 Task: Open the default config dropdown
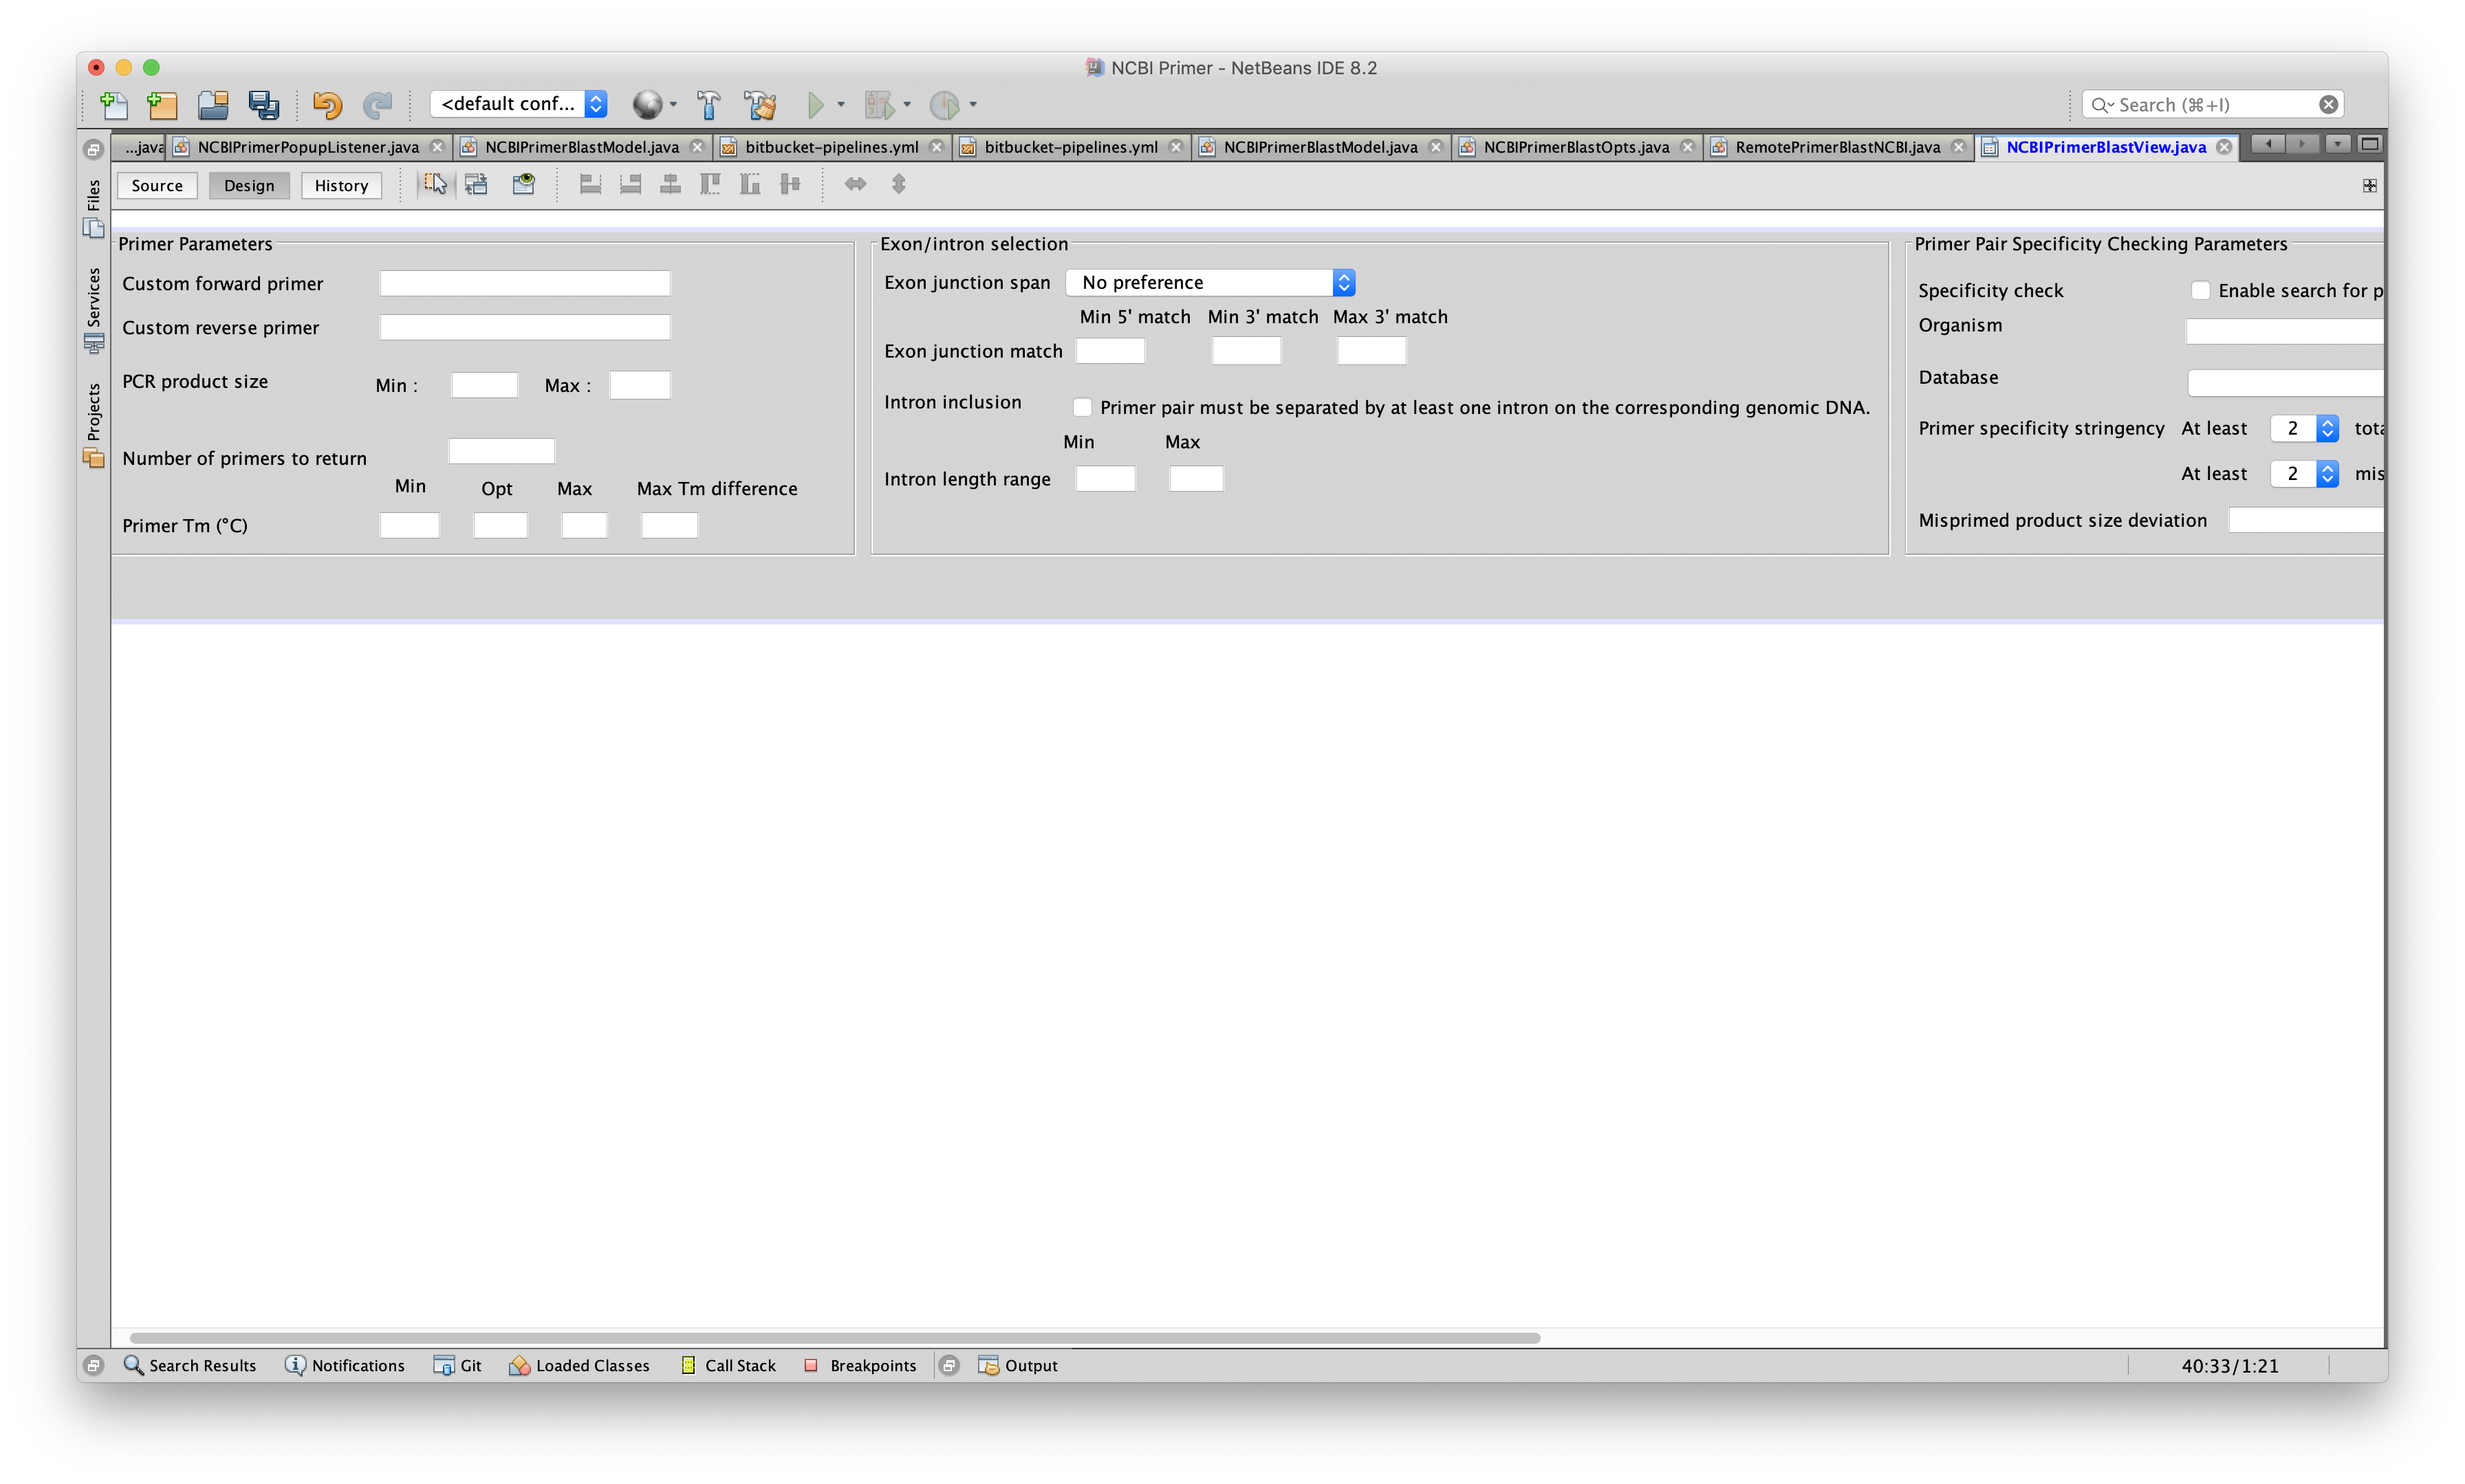tap(519, 104)
